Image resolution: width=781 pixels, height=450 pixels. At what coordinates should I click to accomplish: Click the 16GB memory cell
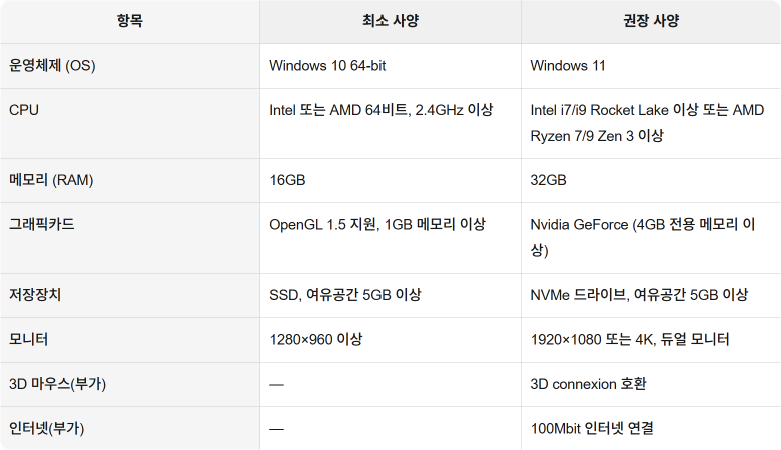point(287,180)
